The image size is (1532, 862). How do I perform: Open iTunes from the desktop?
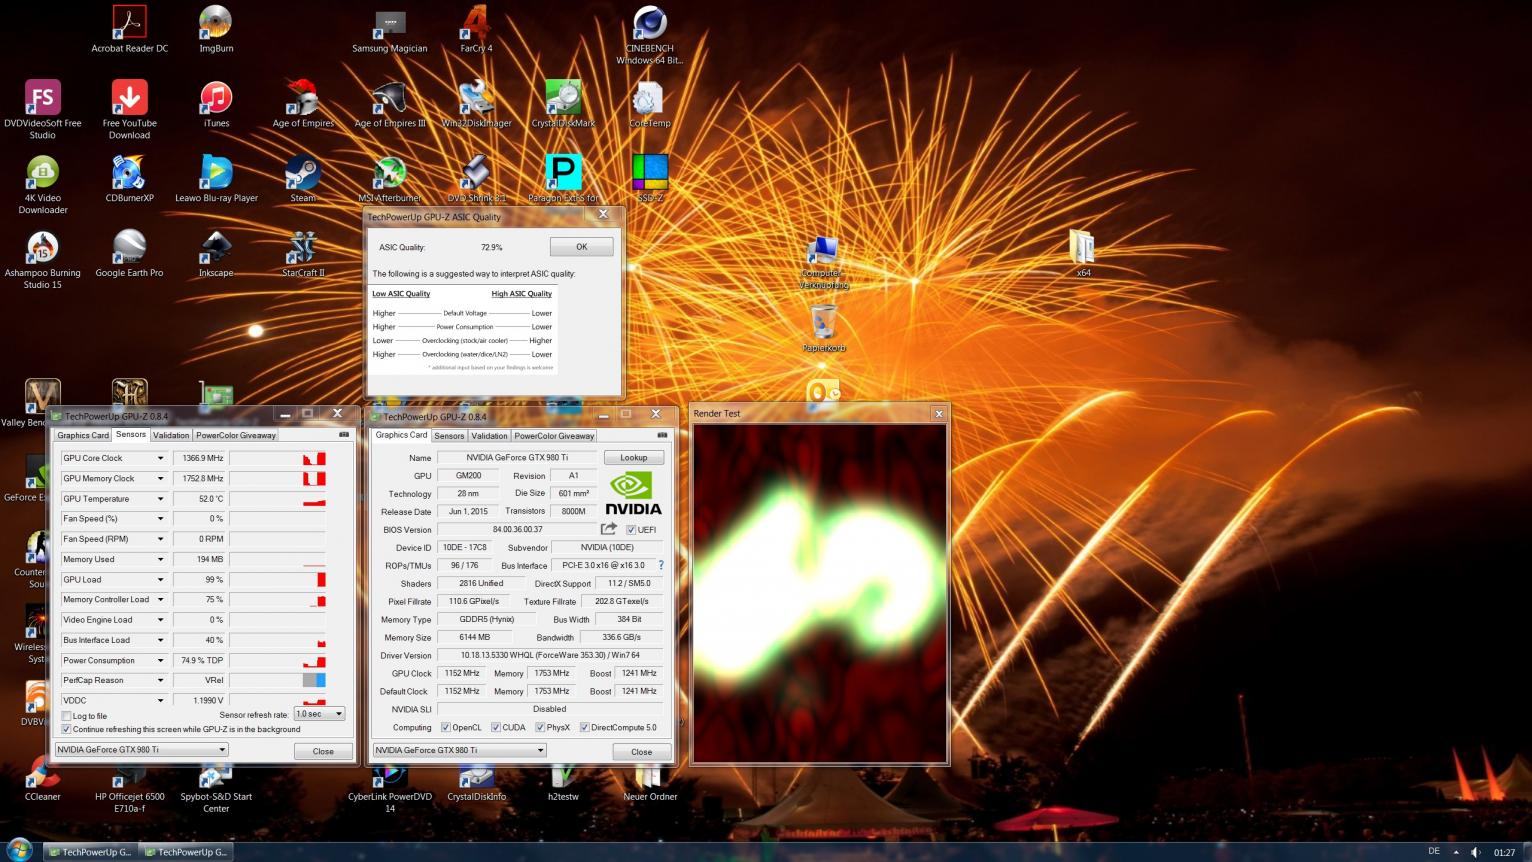pos(216,104)
